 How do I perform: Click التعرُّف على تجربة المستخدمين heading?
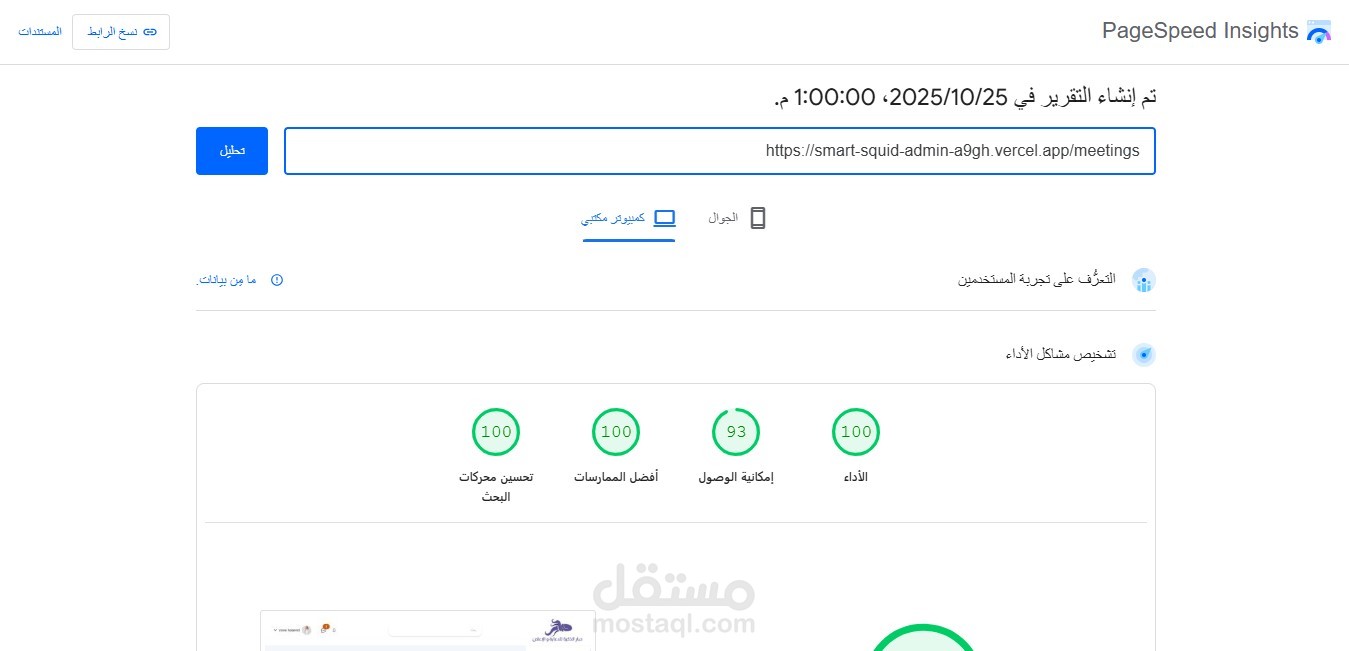click(x=1036, y=280)
